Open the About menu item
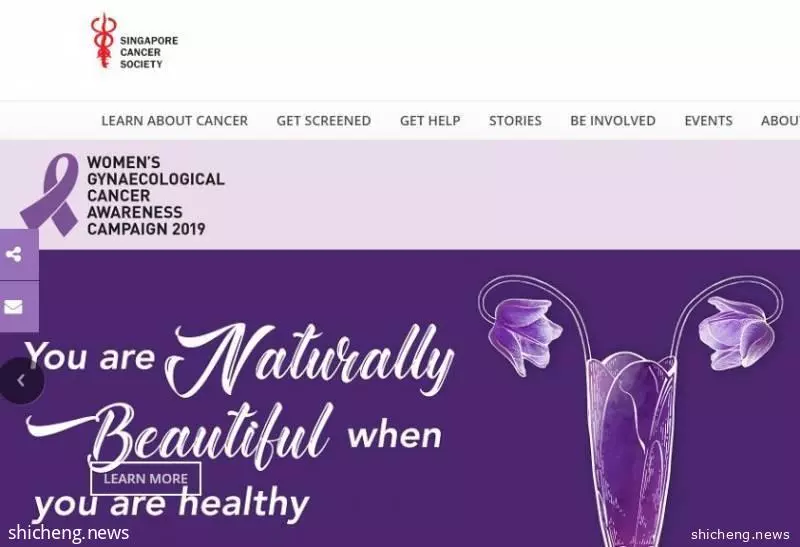 (780, 121)
